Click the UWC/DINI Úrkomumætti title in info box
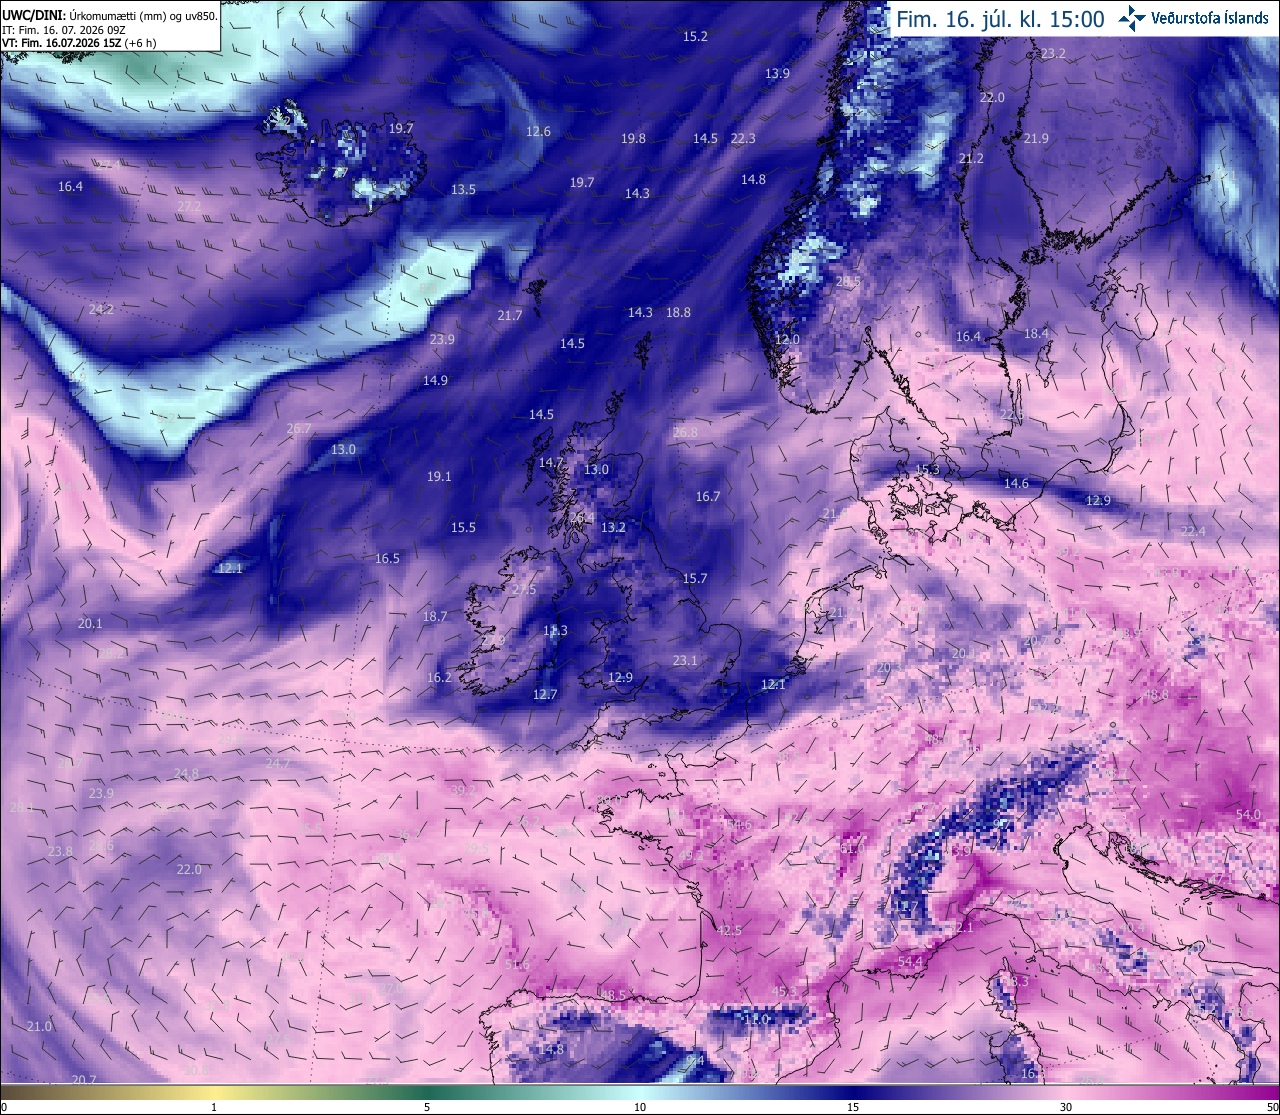The image size is (1280, 1115). point(109,15)
